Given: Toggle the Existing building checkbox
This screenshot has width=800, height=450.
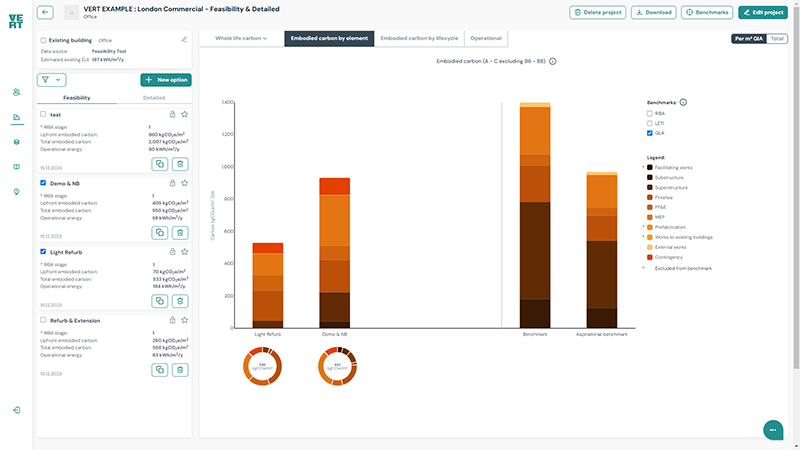Looking at the screenshot, I should point(43,40).
